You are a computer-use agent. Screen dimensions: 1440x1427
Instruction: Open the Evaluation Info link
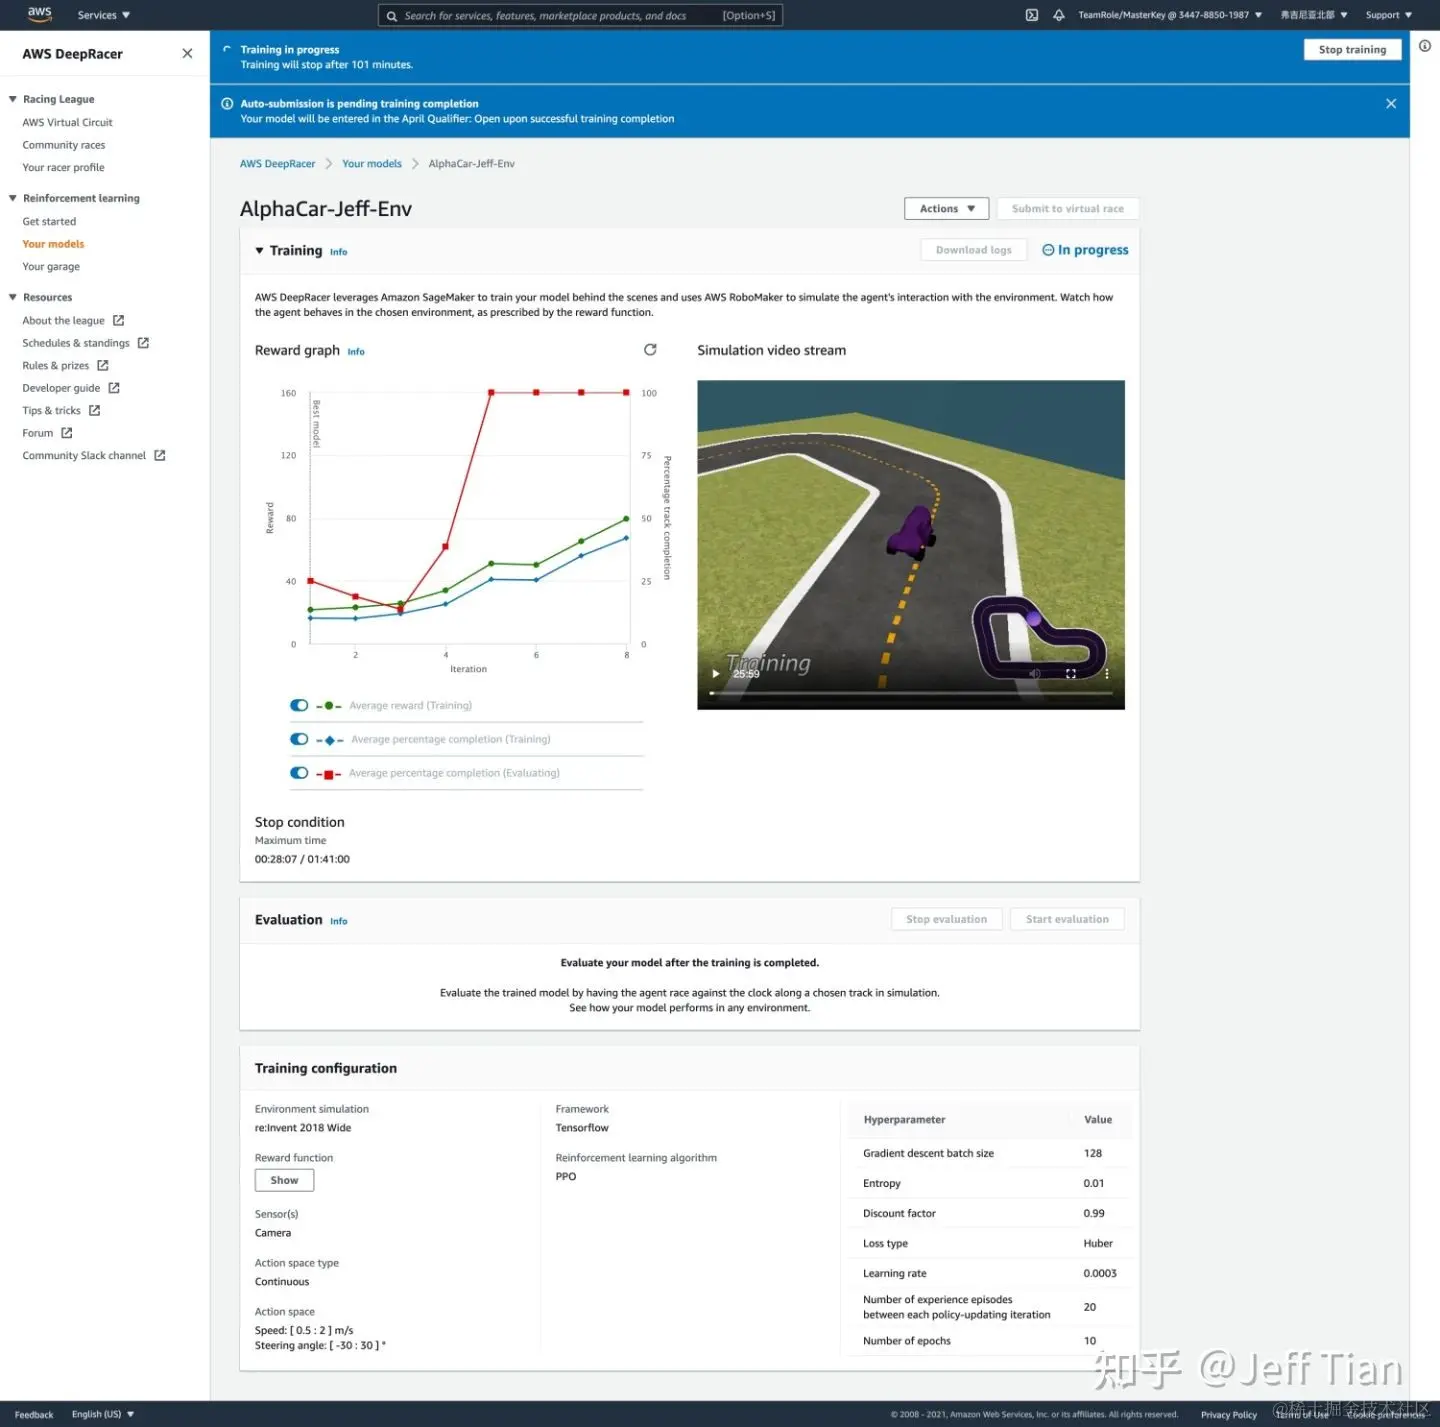coord(339,921)
